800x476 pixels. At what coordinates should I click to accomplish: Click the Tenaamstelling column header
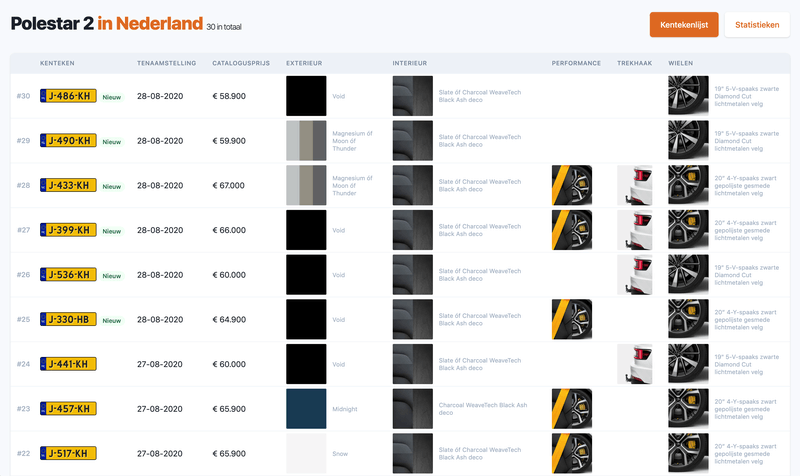click(x=166, y=63)
